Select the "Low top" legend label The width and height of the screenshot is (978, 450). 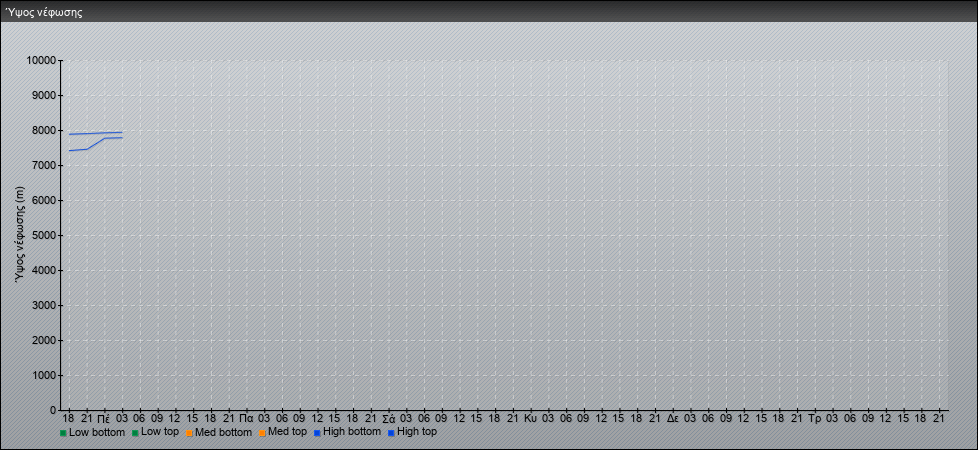tap(160, 431)
